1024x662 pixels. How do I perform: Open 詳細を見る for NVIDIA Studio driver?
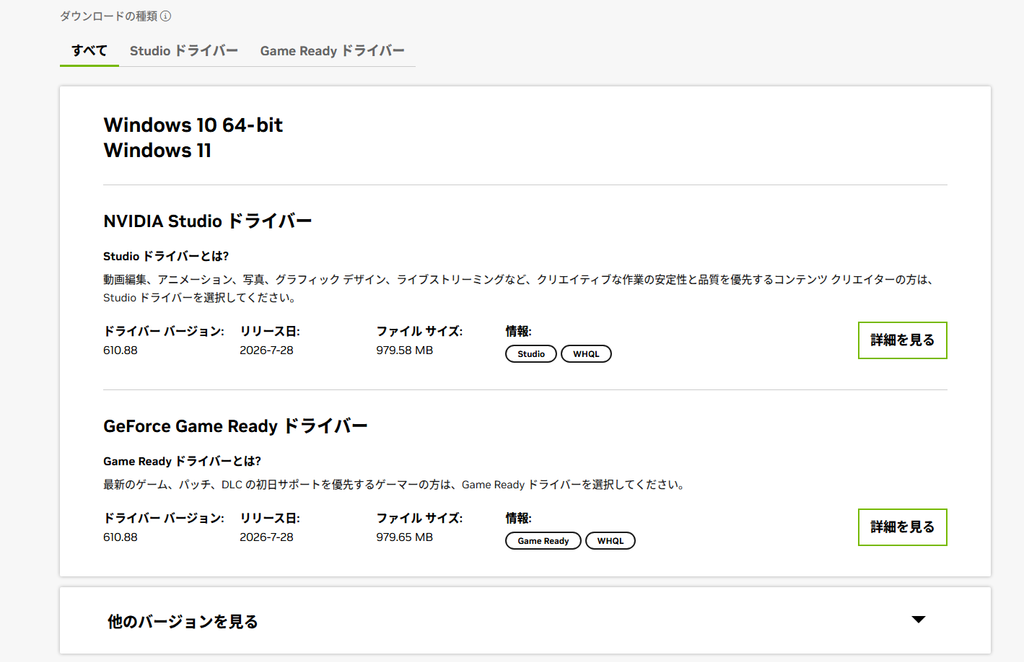click(903, 340)
